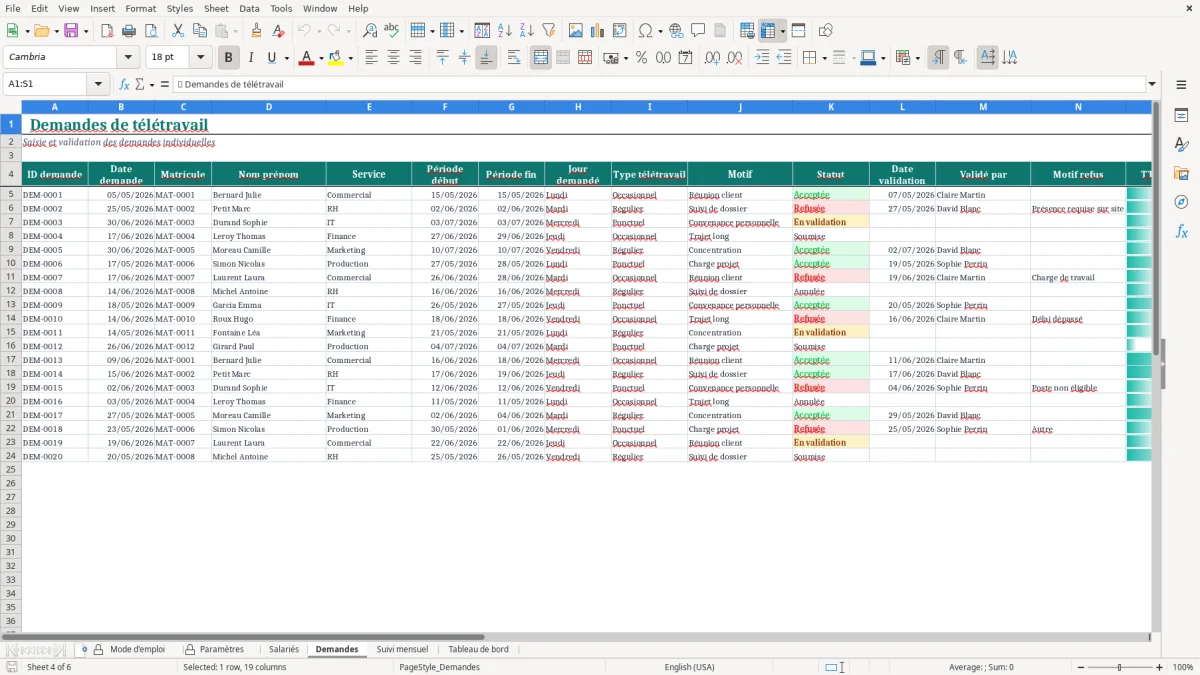Open the Format menu
1200x675 pixels.
tap(141, 8)
